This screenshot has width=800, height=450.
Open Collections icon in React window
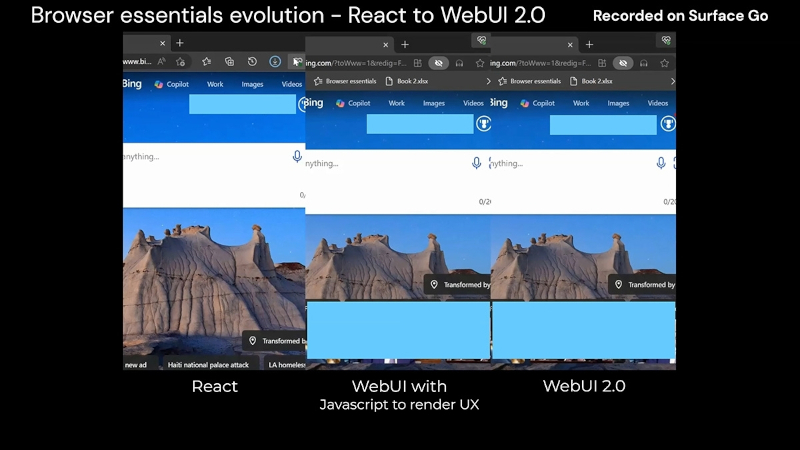230,62
